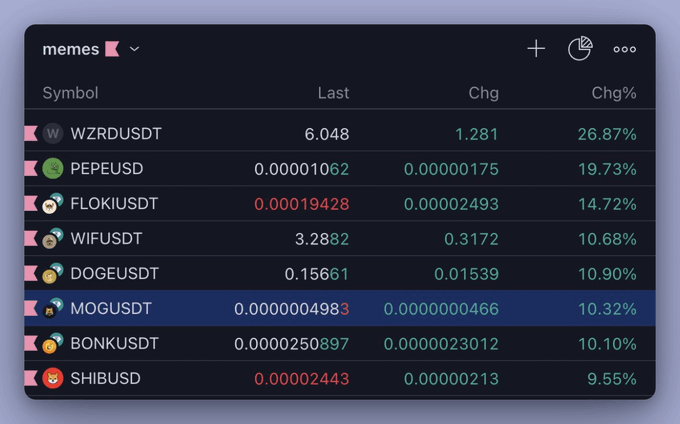680x424 pixels.
Task: Click change value 0.3172
Action: coord(471,239)
